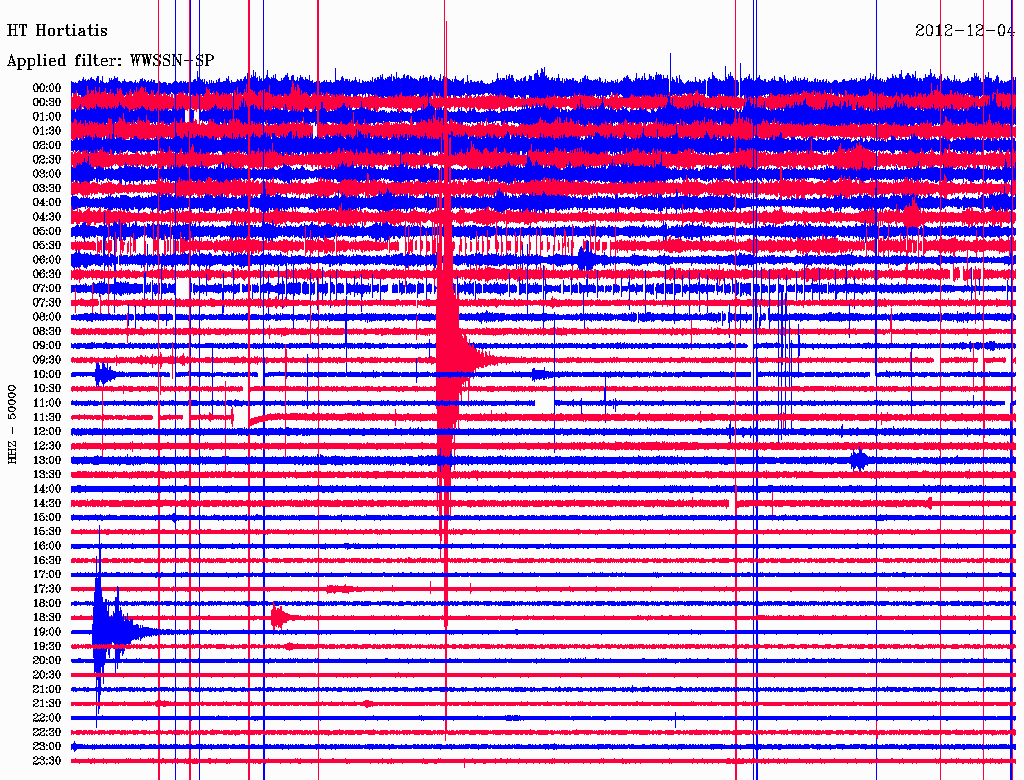
Task: Select the 08:30 time label
Action: (47, 331)
